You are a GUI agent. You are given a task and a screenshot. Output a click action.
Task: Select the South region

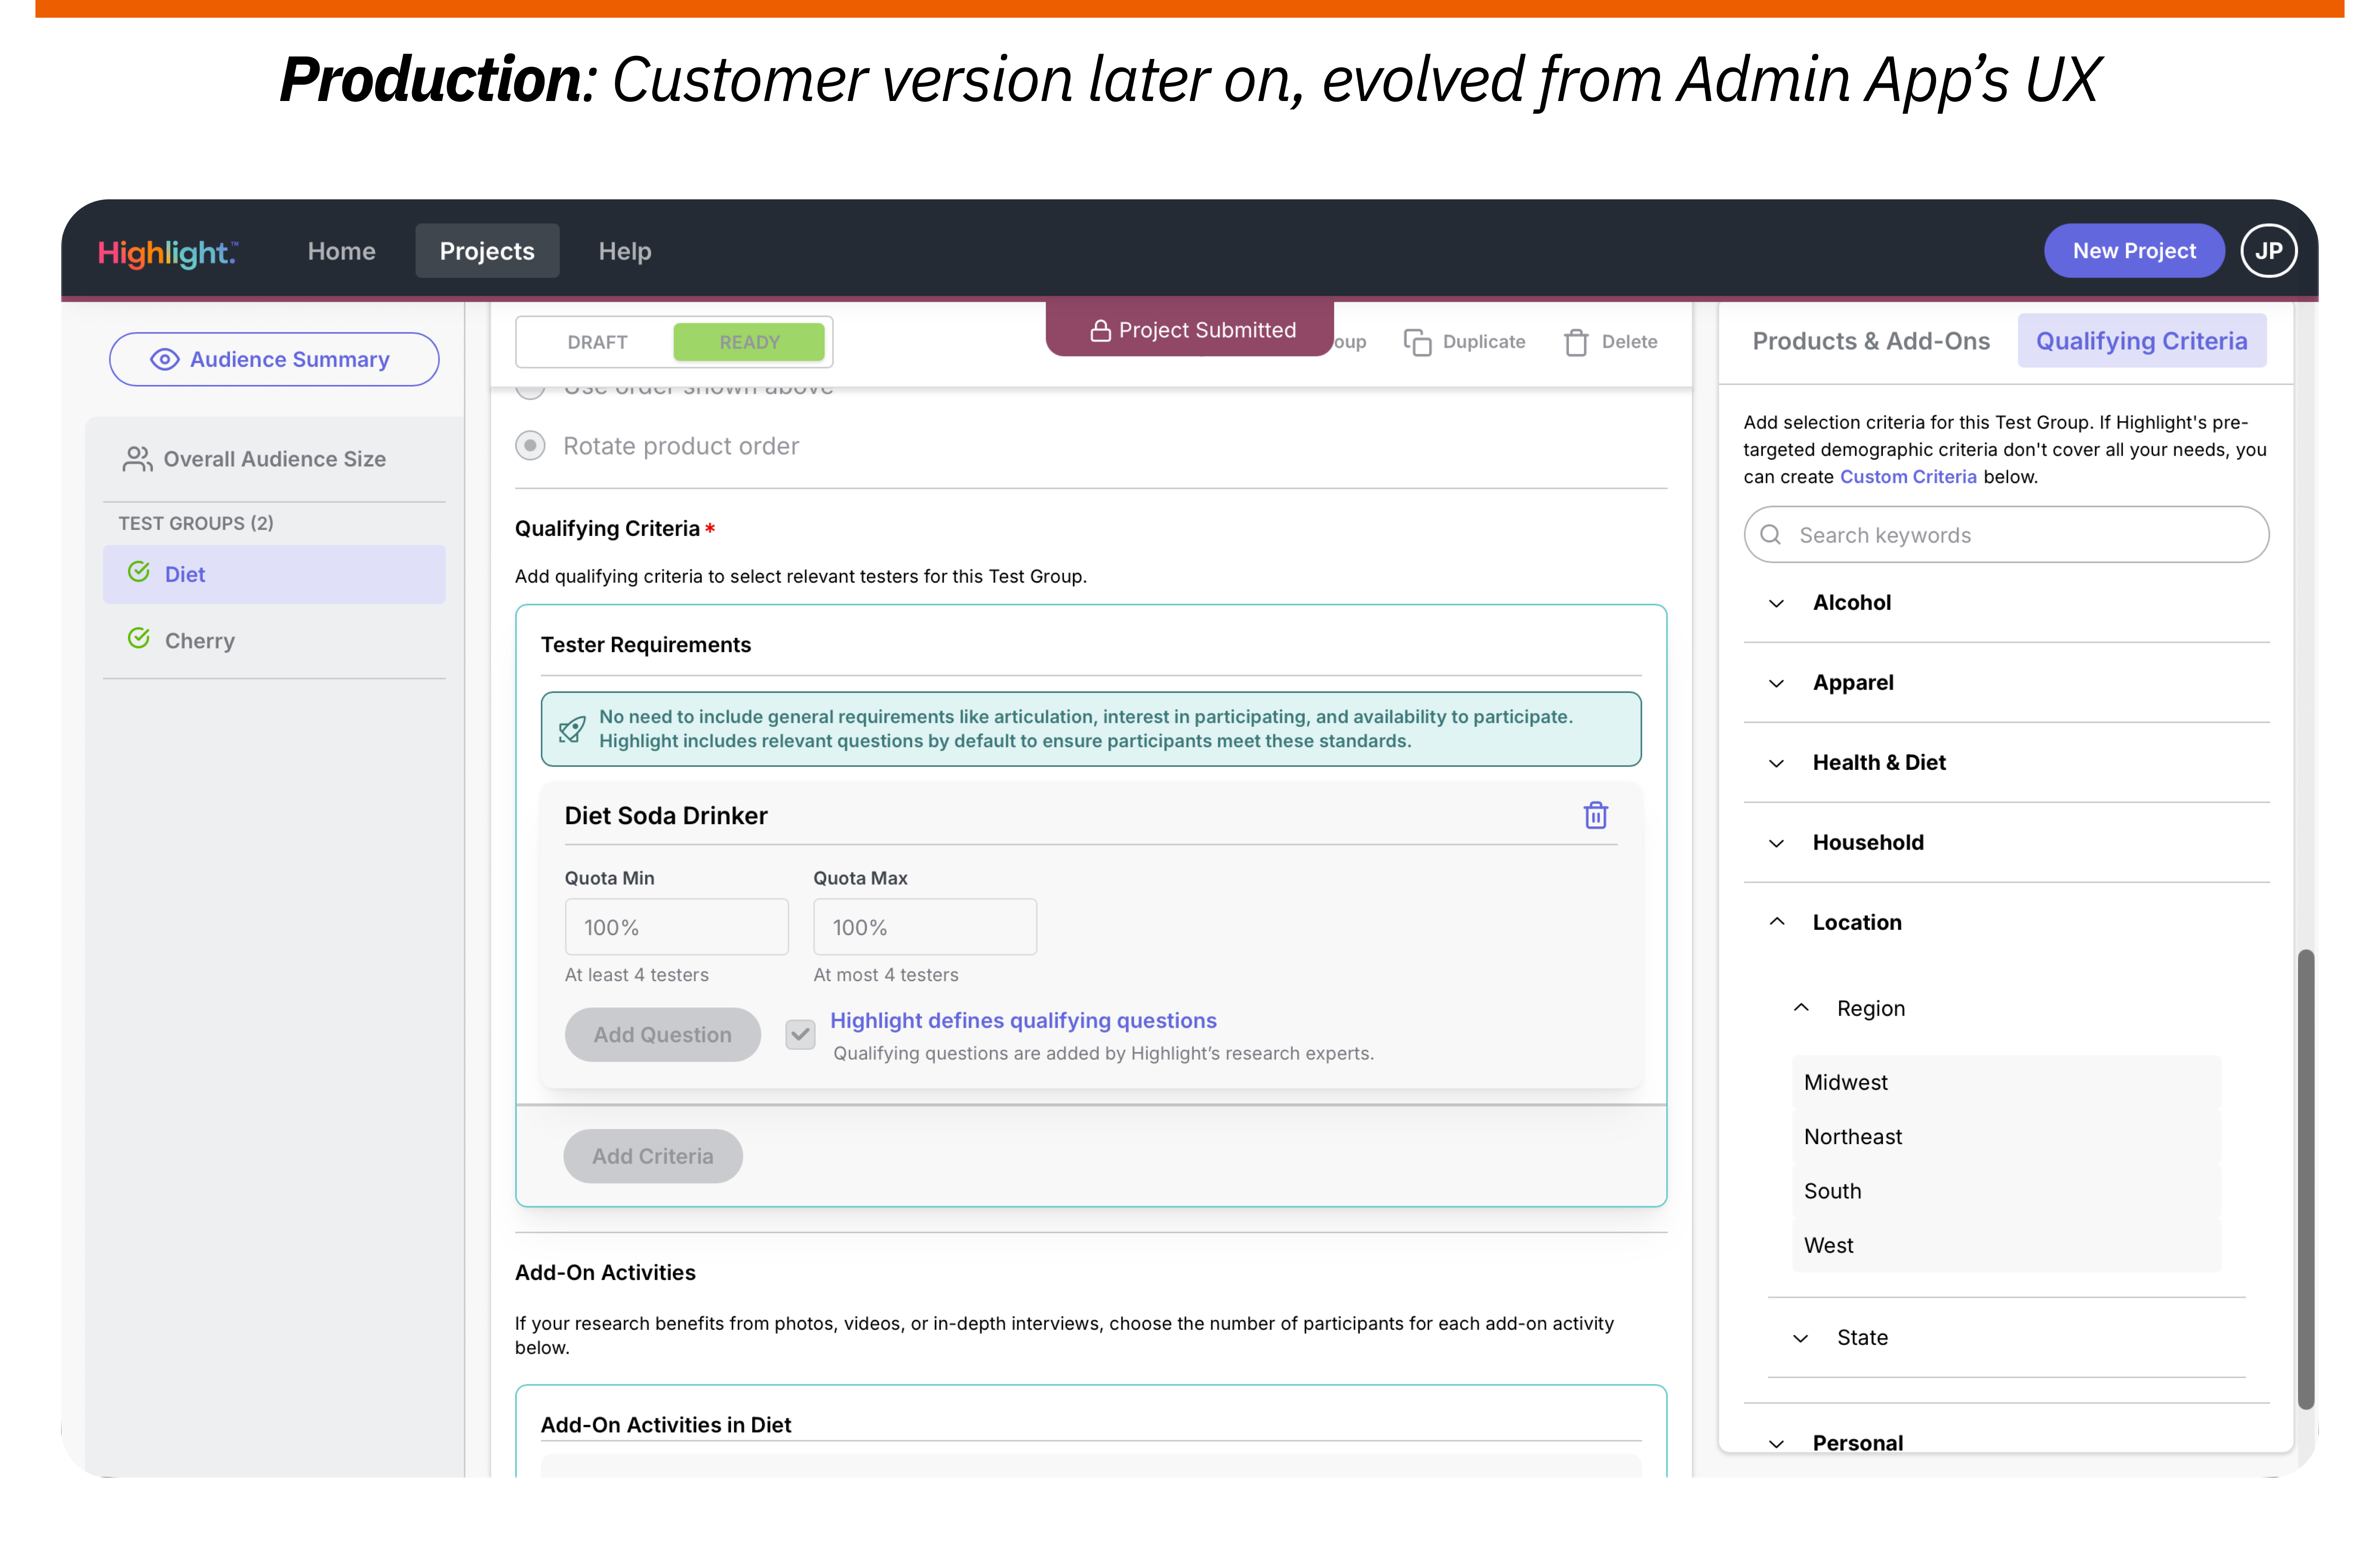(x=2006, y=1191)
